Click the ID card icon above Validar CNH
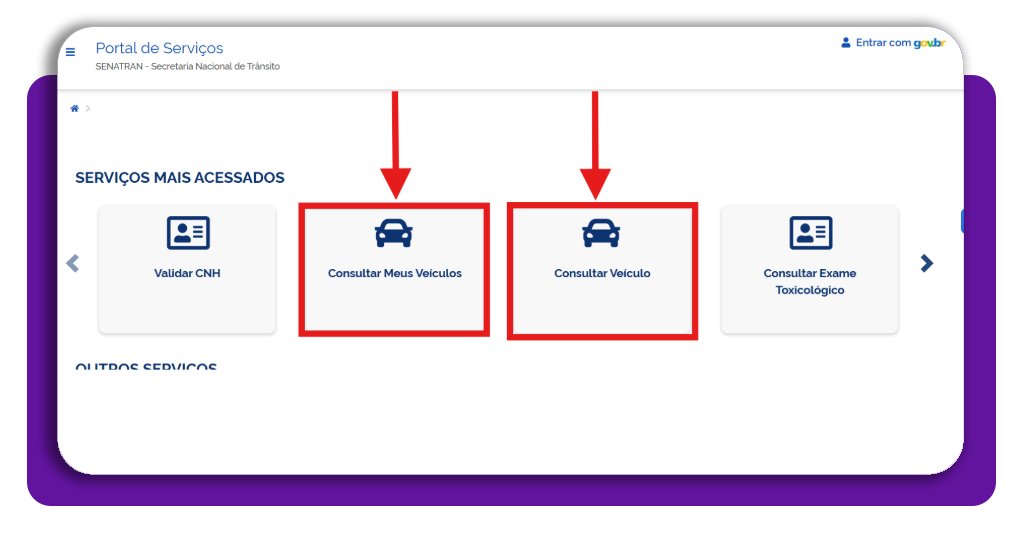Image resolution: width=1024 pixels, height=536 pixels. click(187, 233)
